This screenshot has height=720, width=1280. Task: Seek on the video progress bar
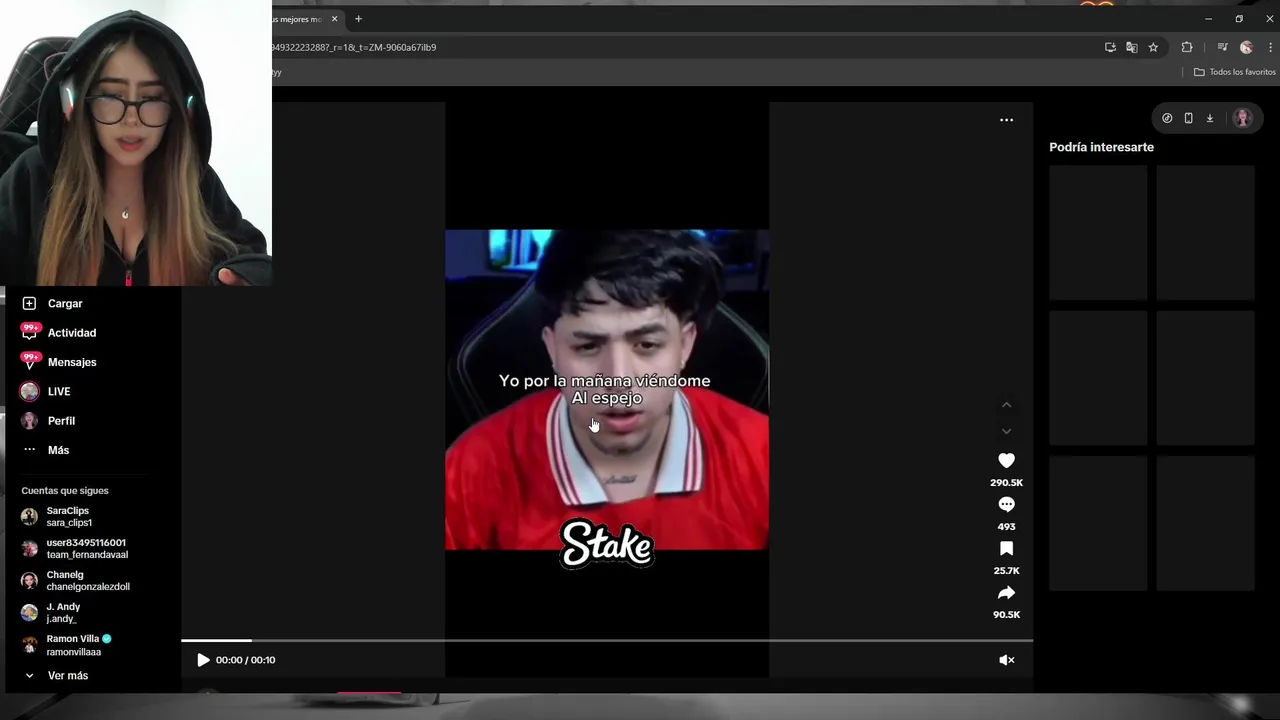(x=606, y=640)
